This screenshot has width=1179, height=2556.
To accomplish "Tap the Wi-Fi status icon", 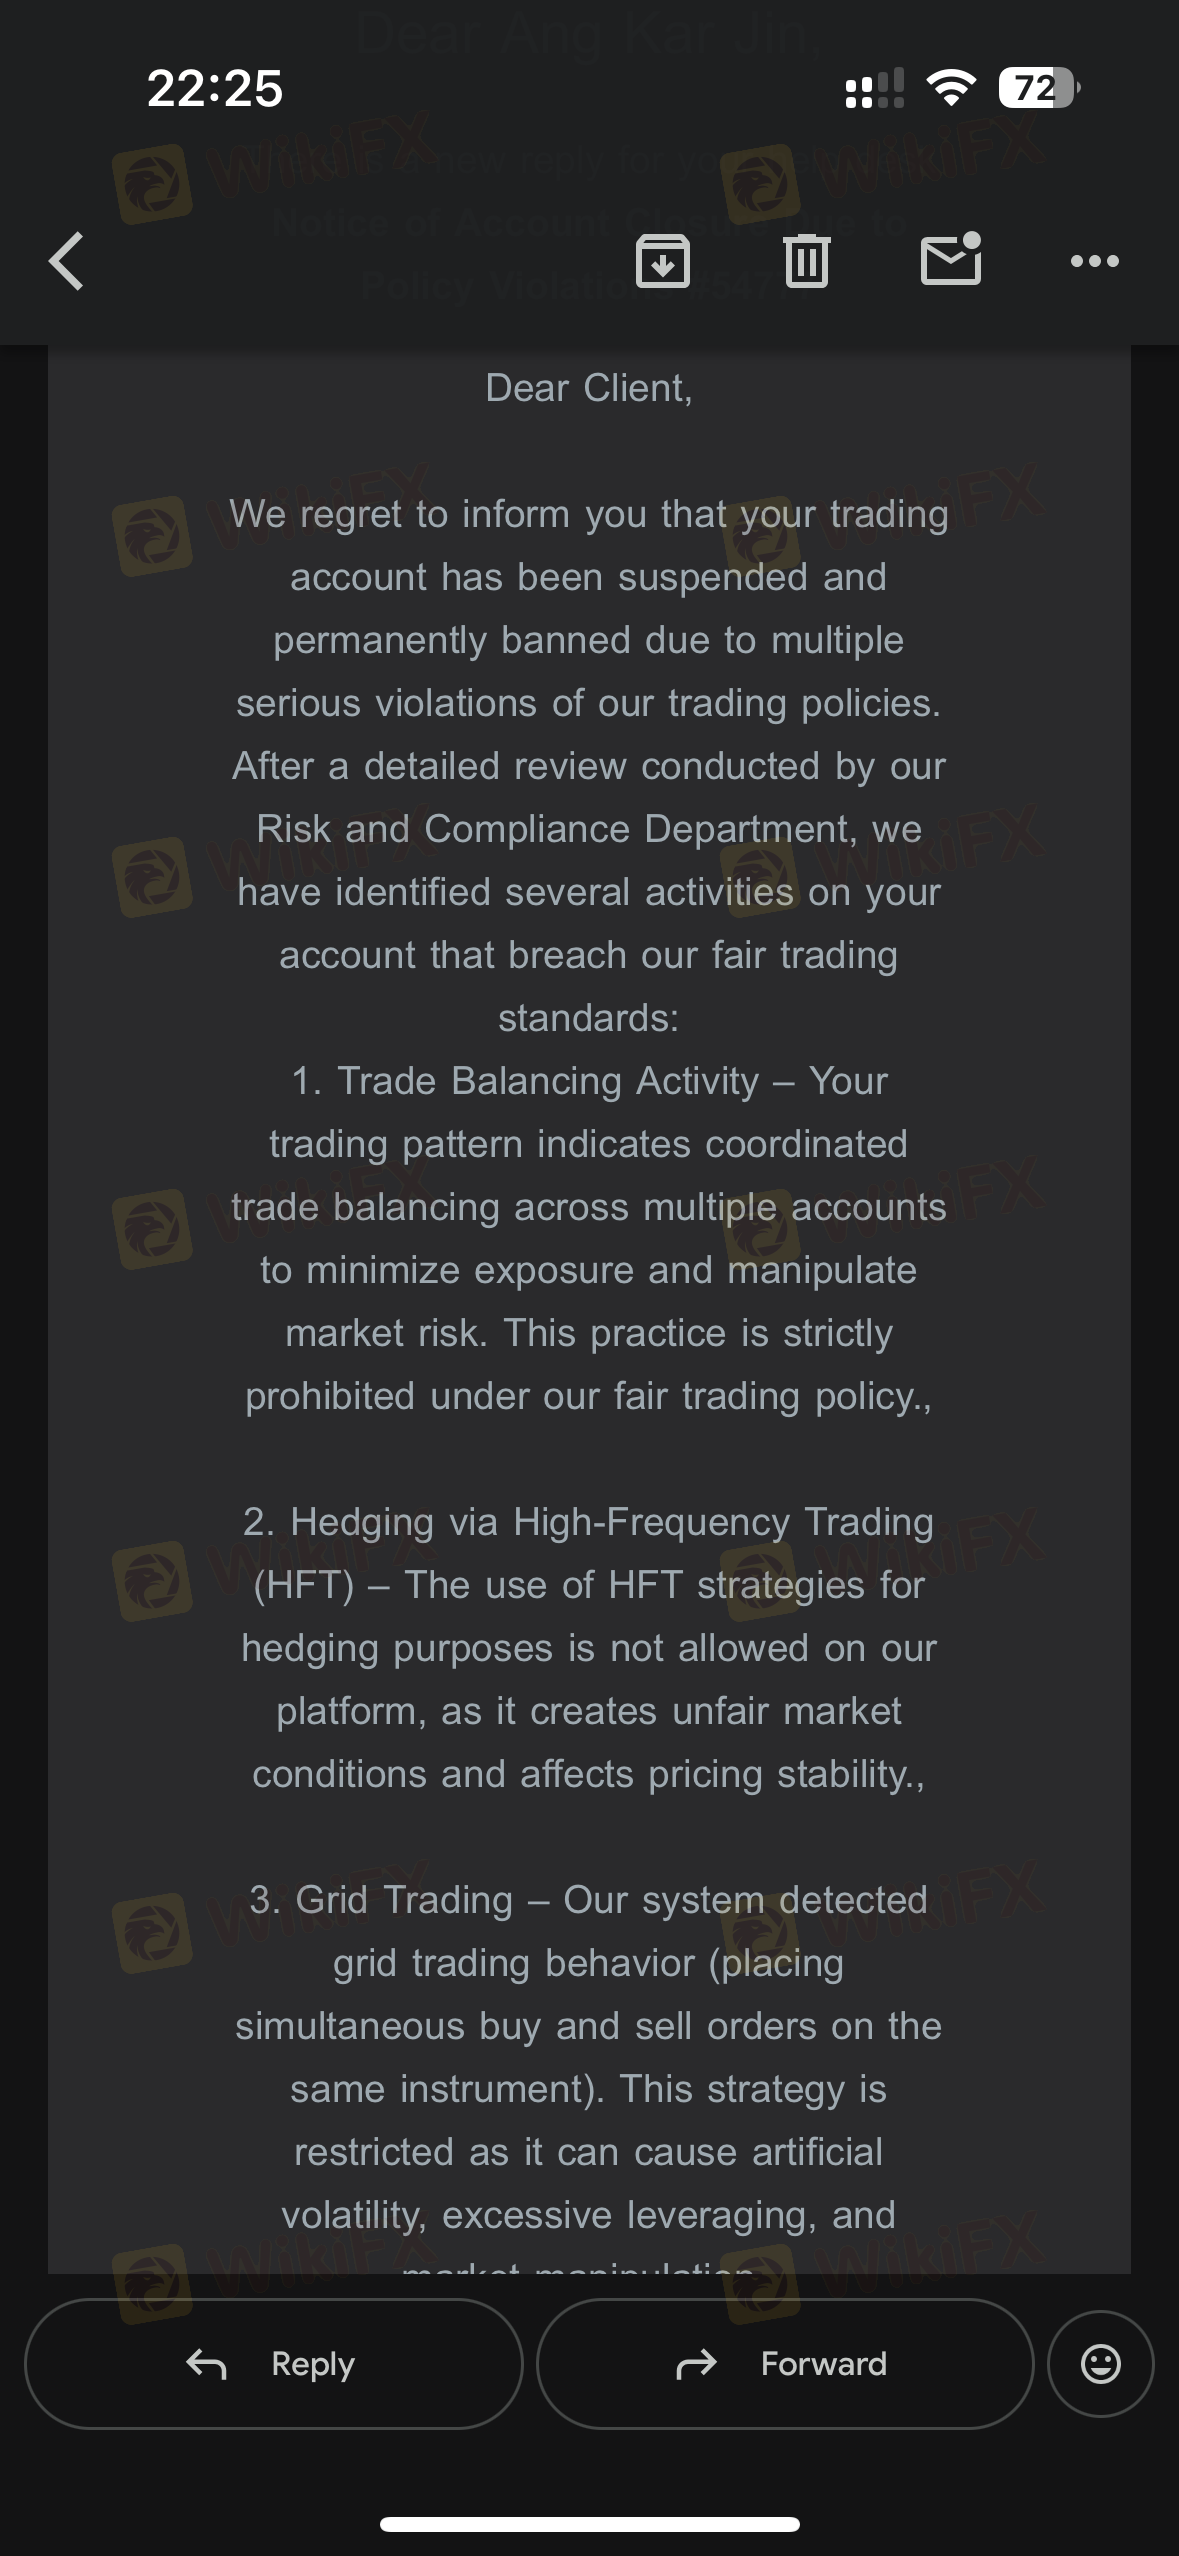I will tap(952, 89).
